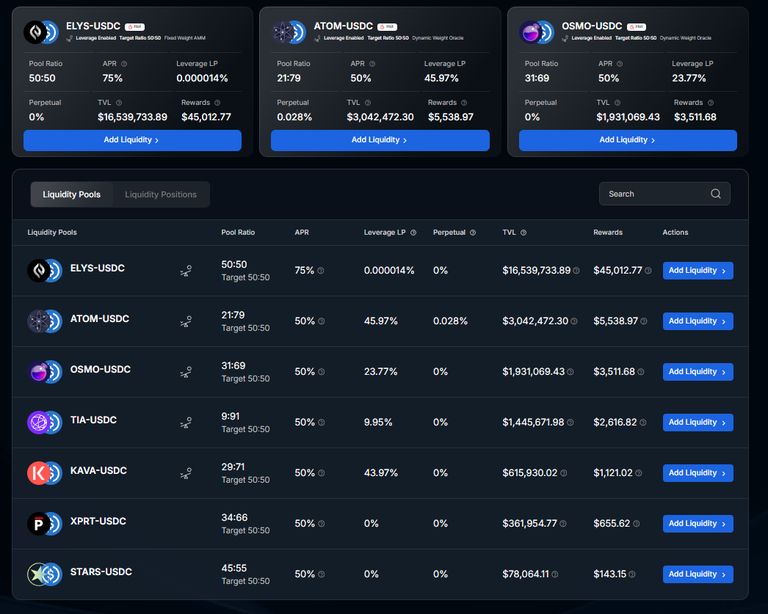
Task: Switch to the Liquidity Positions tab
Action: [160, 194]
